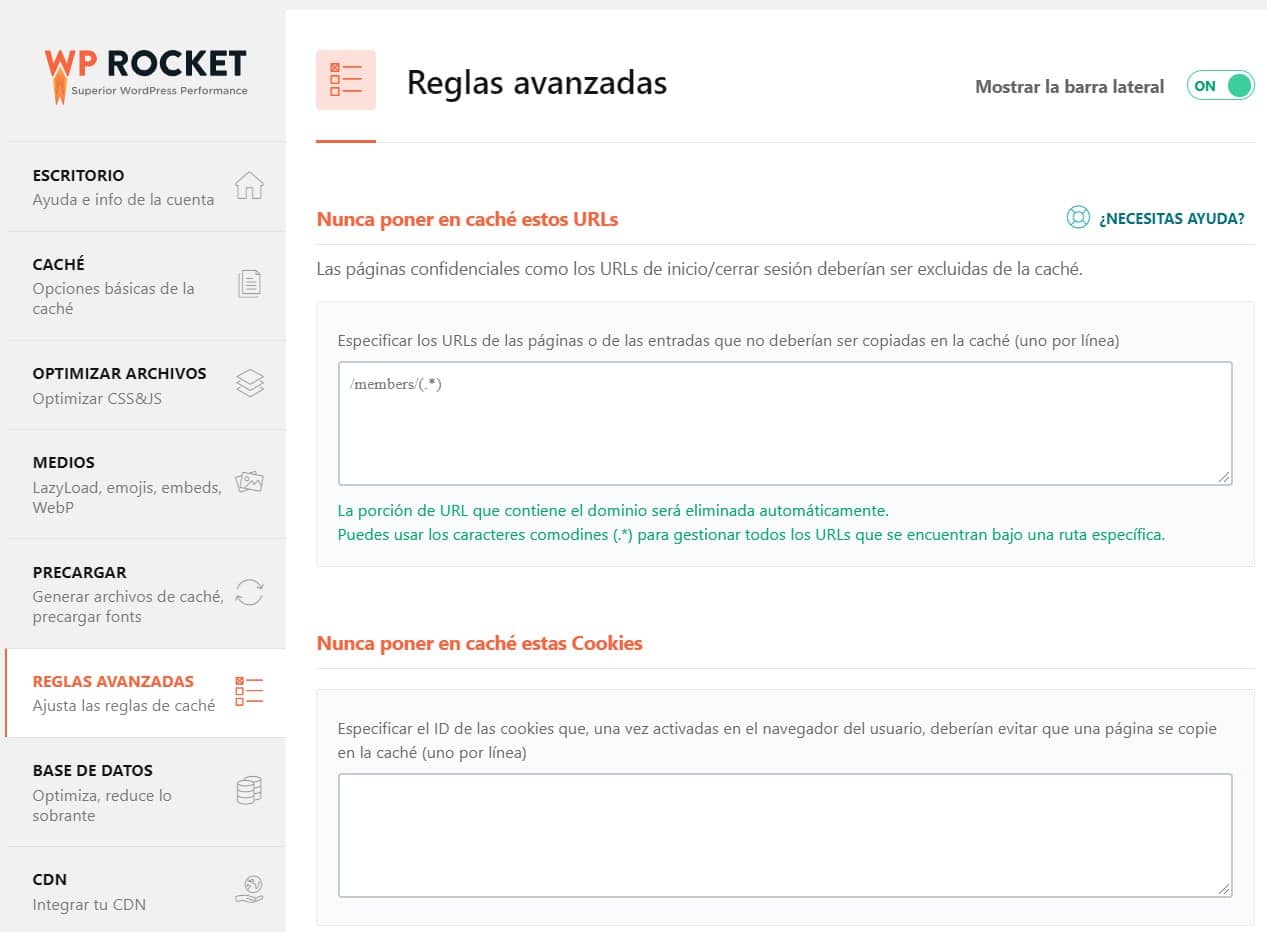Click the Reglas avanzadas page header icon
The width and height of the screenshot is (1267, 932).
tap(345, 80)
